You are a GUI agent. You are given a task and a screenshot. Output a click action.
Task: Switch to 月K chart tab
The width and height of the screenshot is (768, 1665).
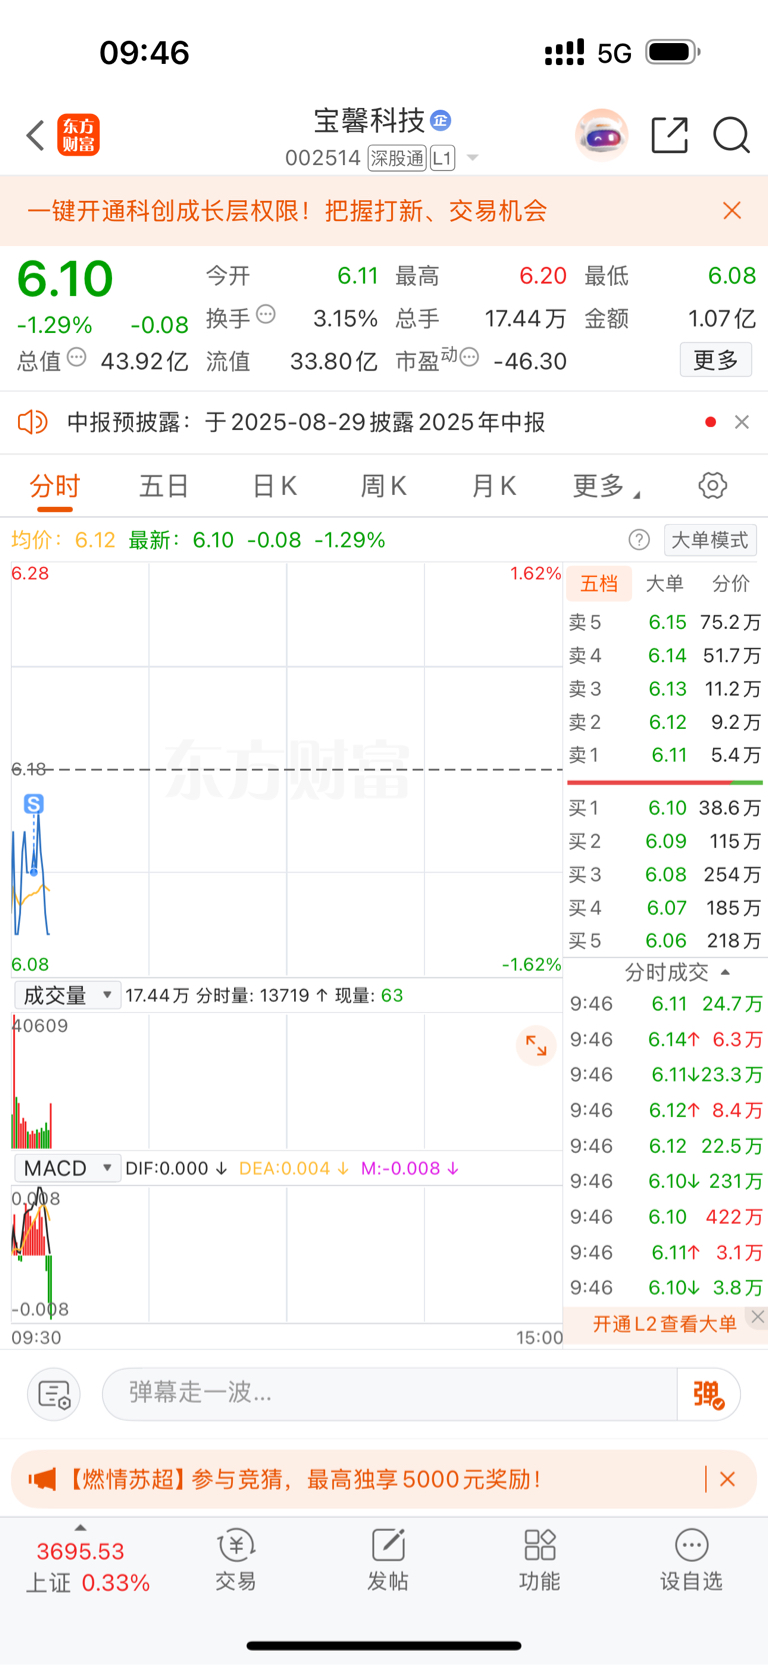pyautogui.click(x=493, y=486)
